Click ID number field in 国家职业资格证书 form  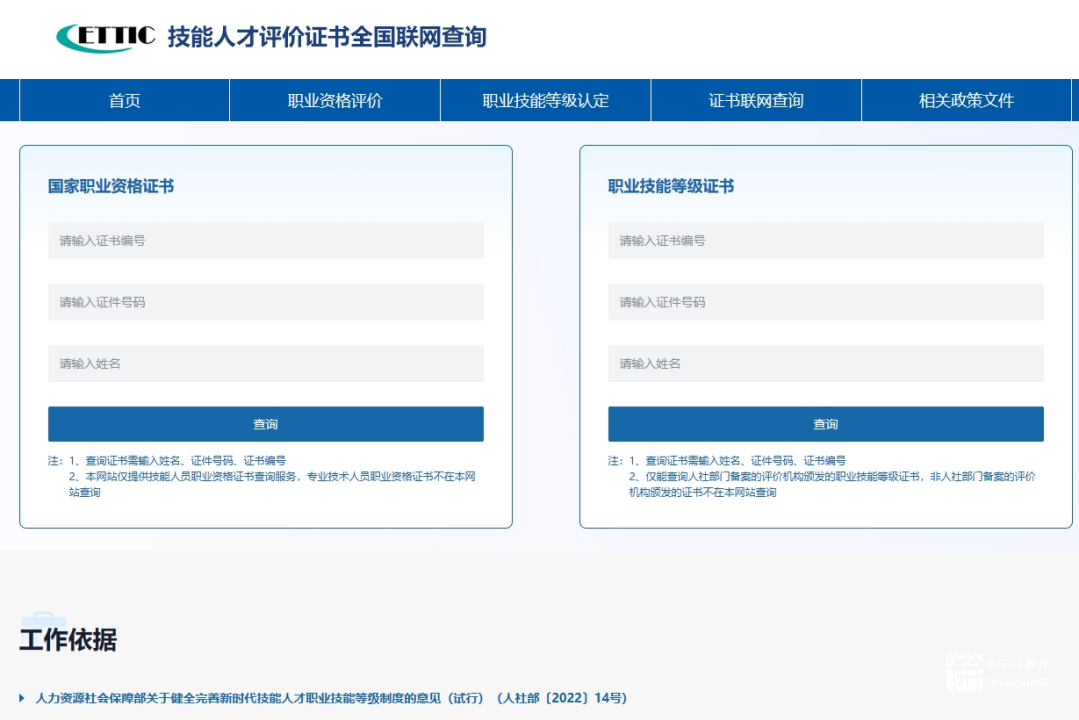[265, 302]
